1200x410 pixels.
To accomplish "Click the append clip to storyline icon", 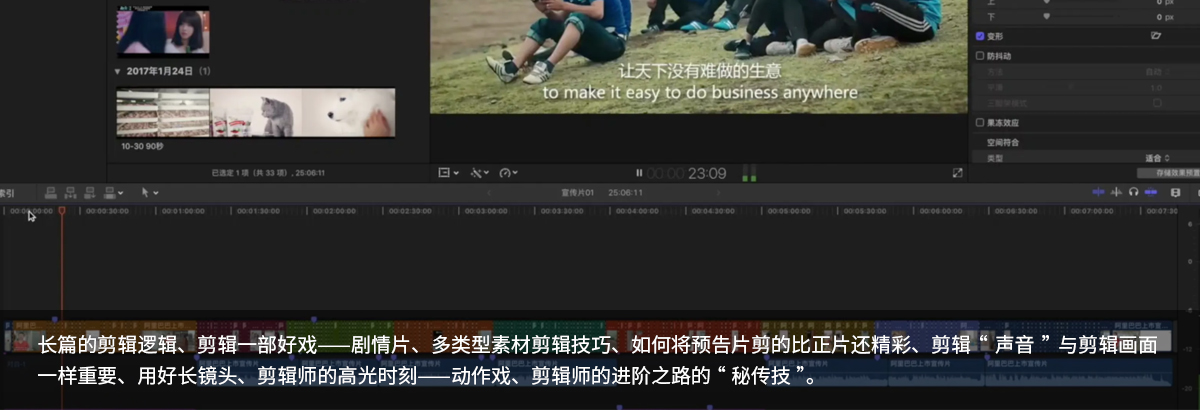I will coord(90,192).
